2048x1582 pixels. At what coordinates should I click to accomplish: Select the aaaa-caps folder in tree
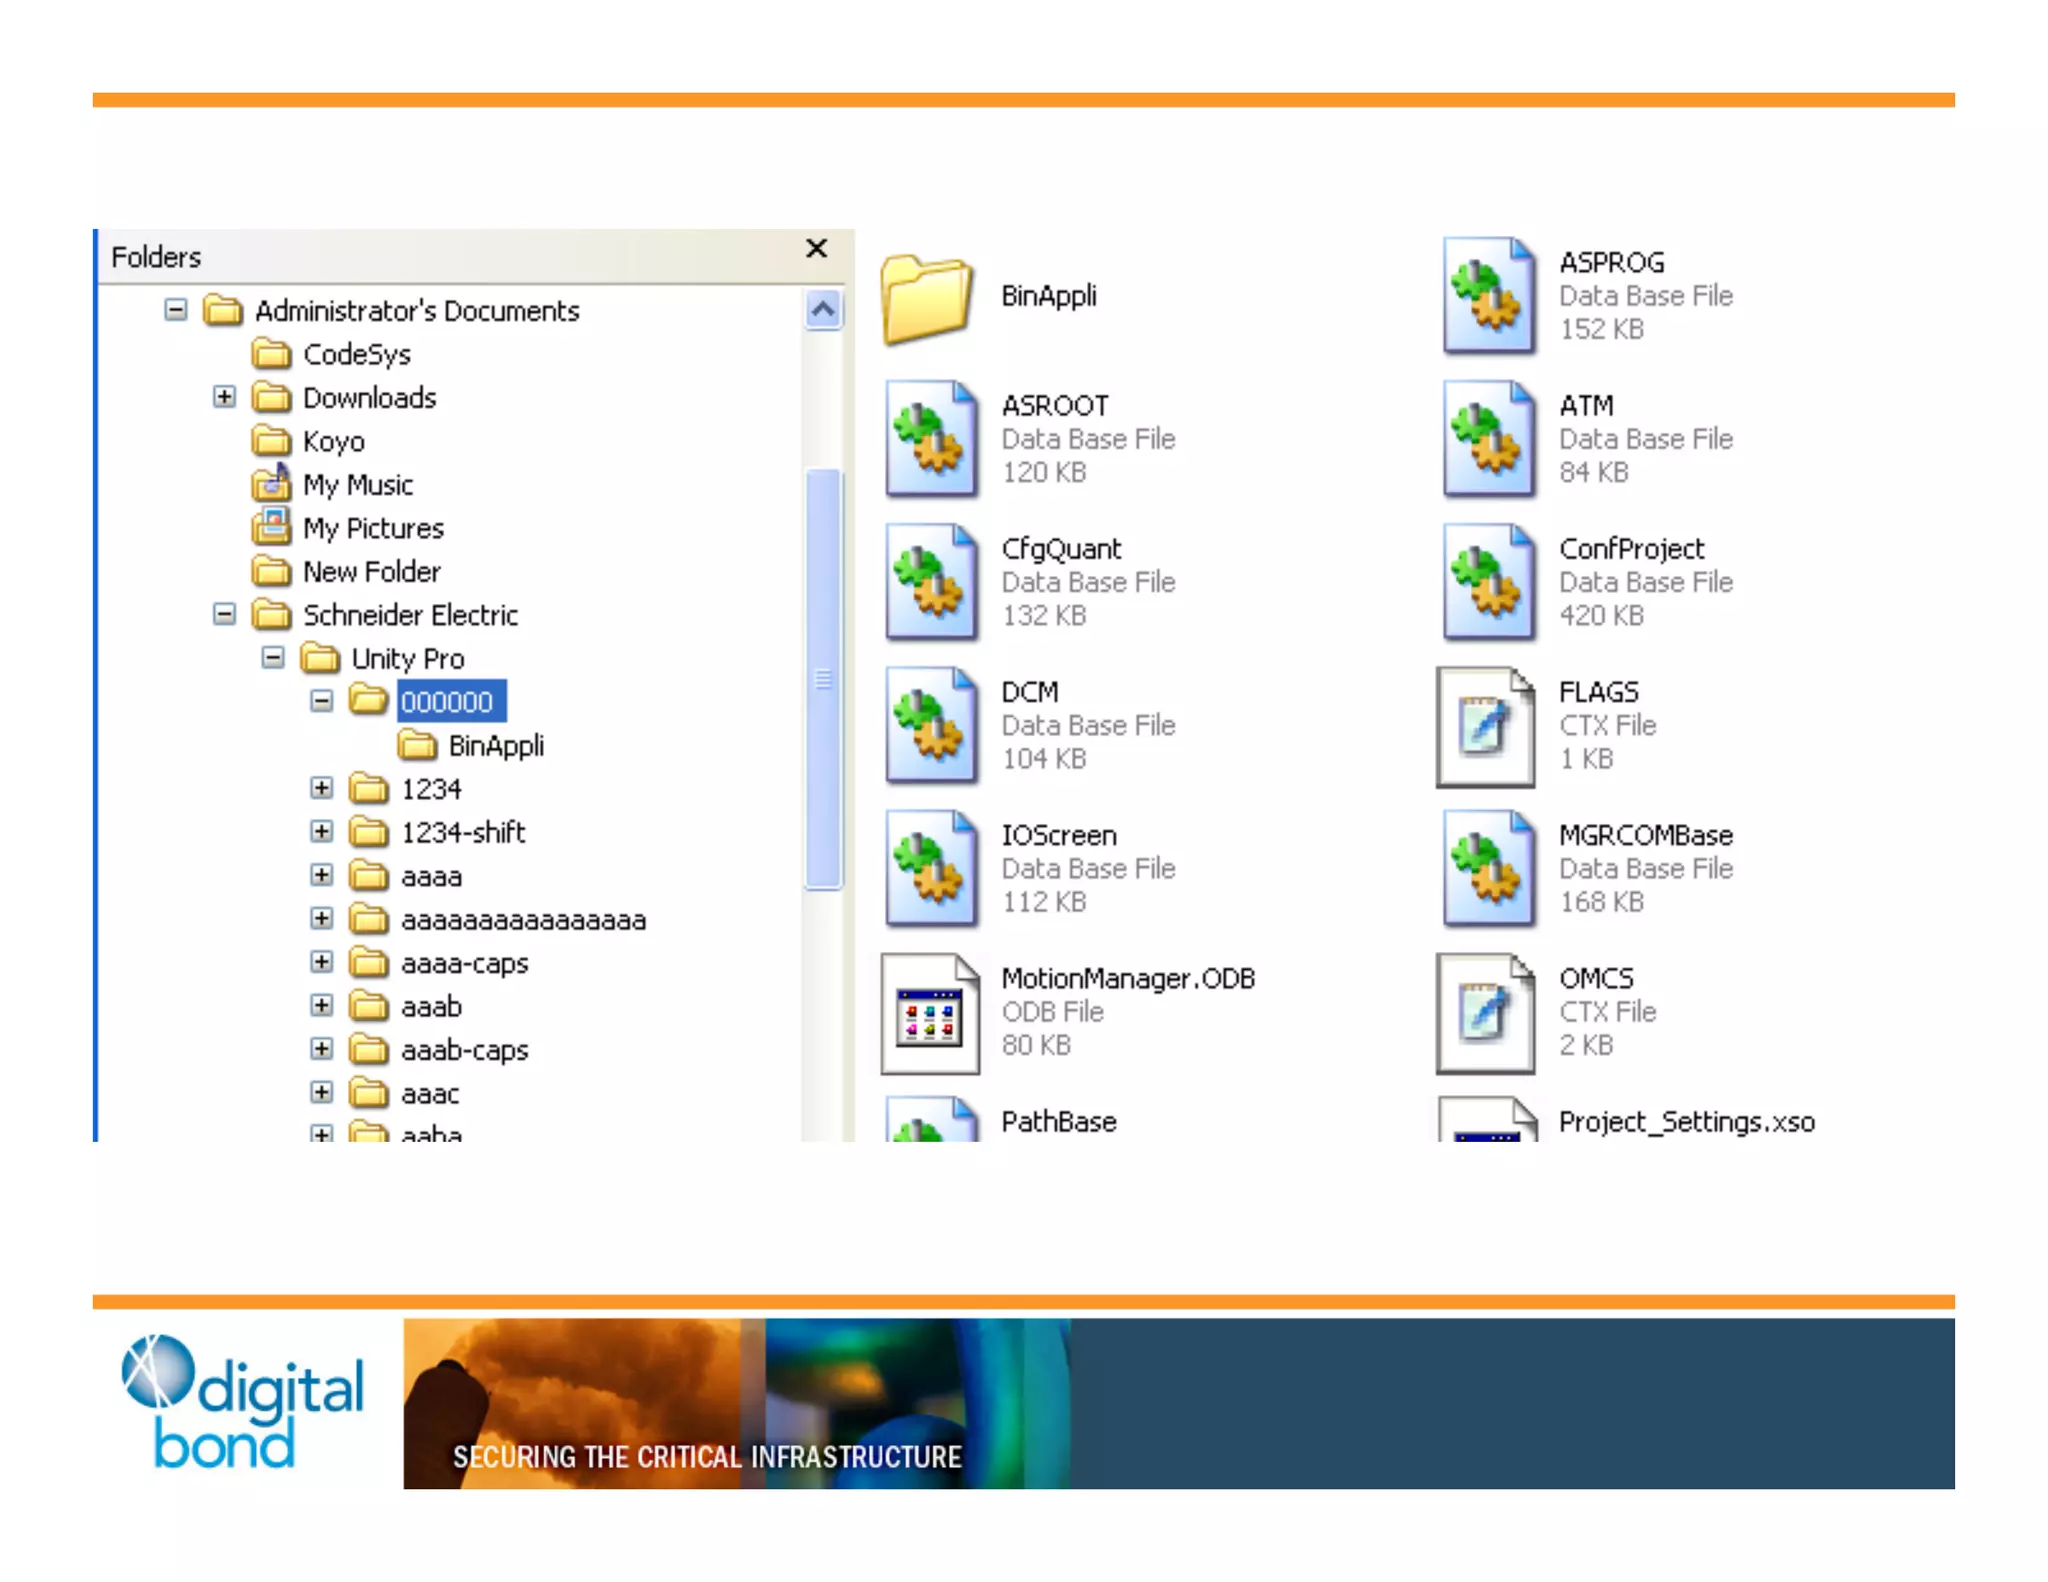pyautogui.click(x=464, y=963)
